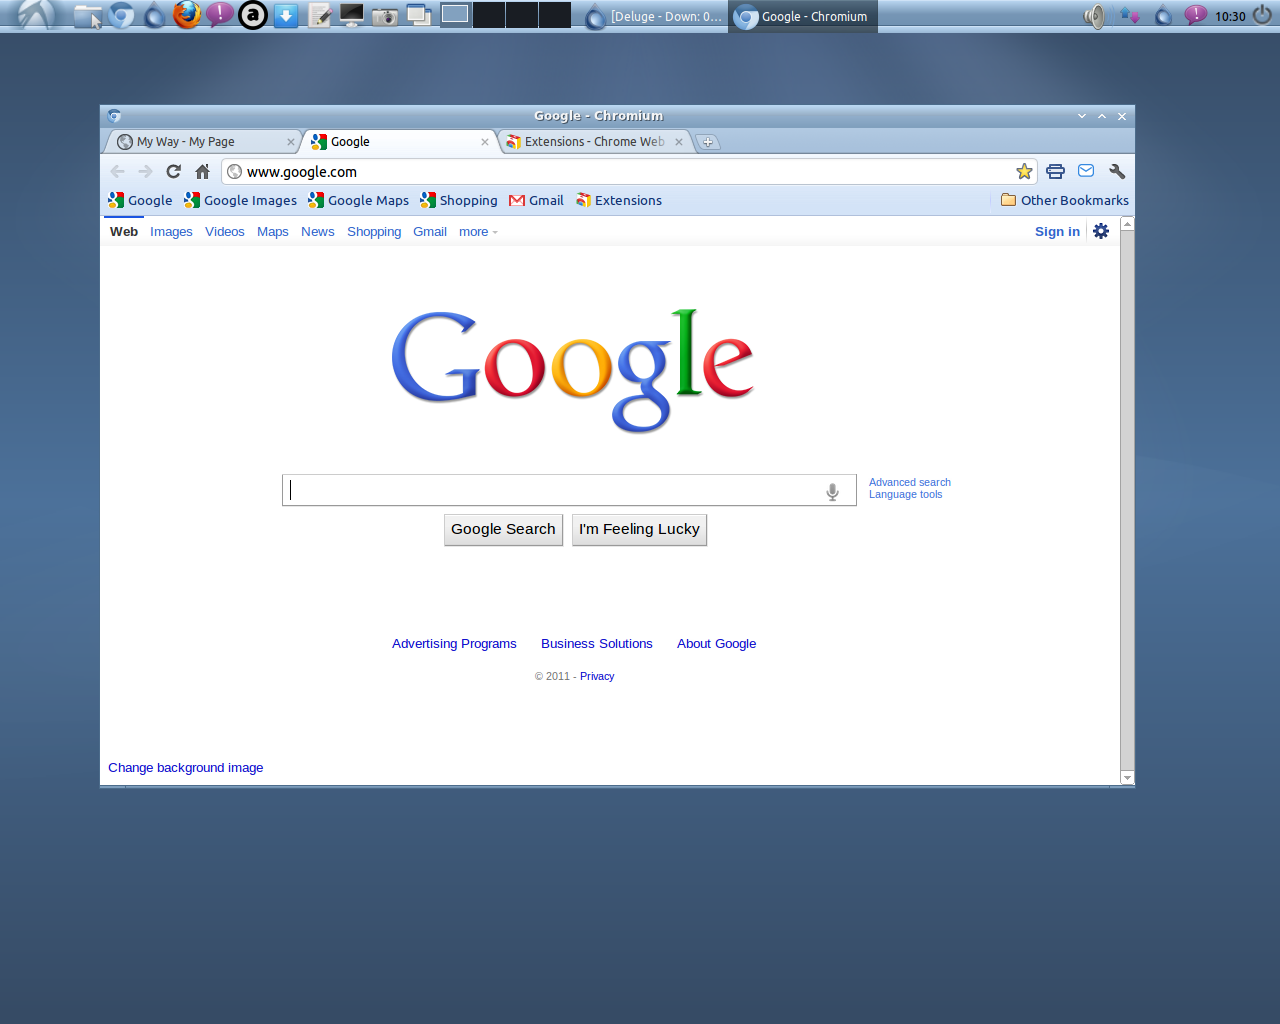Open Business Solutions link
The width and height of the screenshot is (1280, 1024).
coord(597,644)
